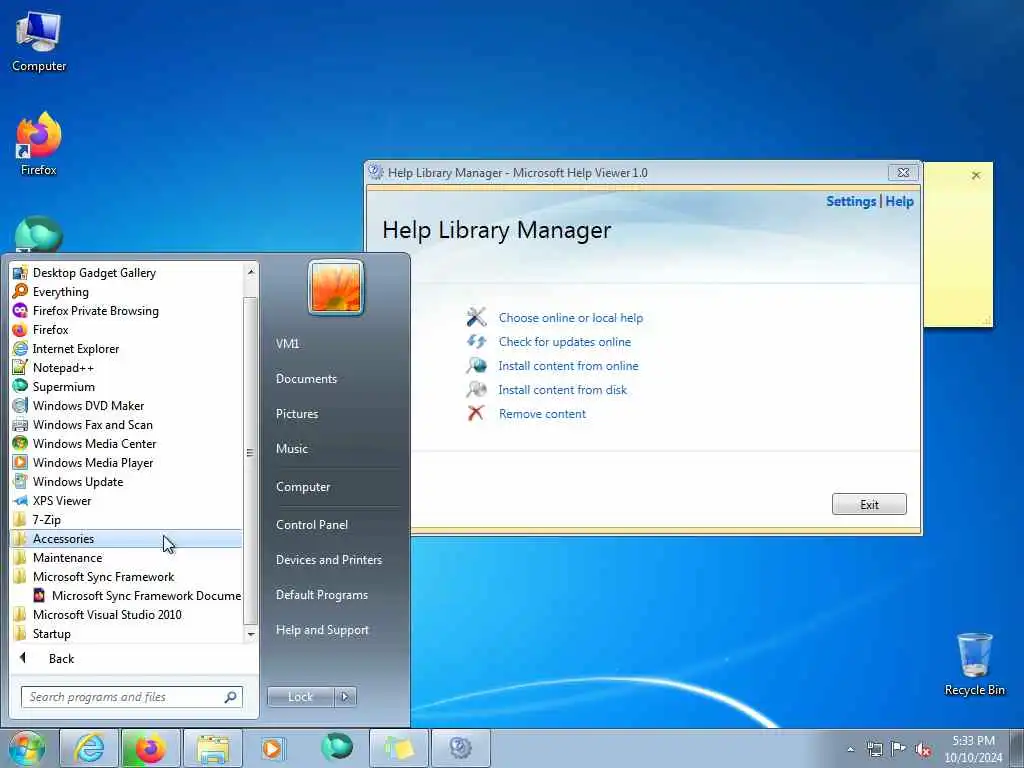Show hidden tray icons arrow

850,749
